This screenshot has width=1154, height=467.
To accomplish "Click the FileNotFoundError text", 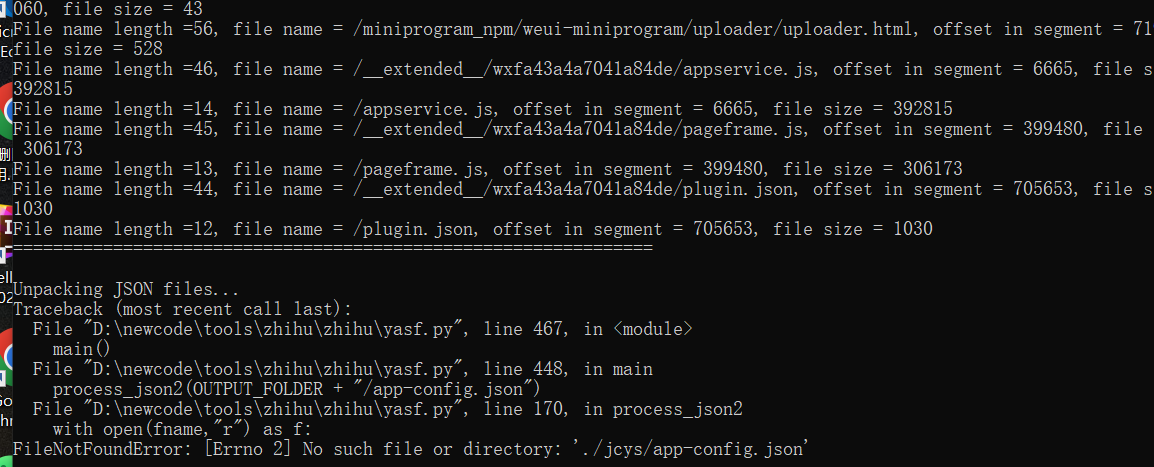I will point(100,449).
